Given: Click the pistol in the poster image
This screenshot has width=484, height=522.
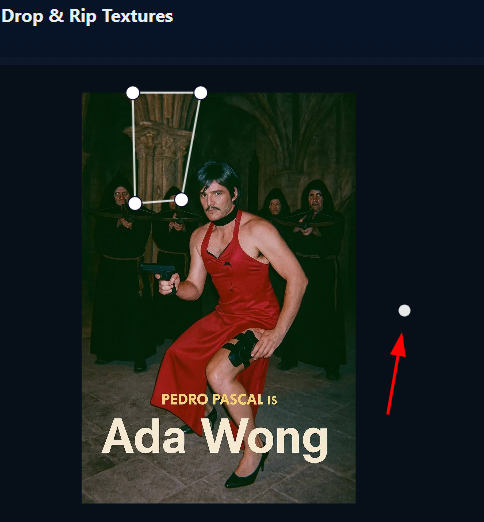Looking at the screenshot, I should [x=160, y=275].
